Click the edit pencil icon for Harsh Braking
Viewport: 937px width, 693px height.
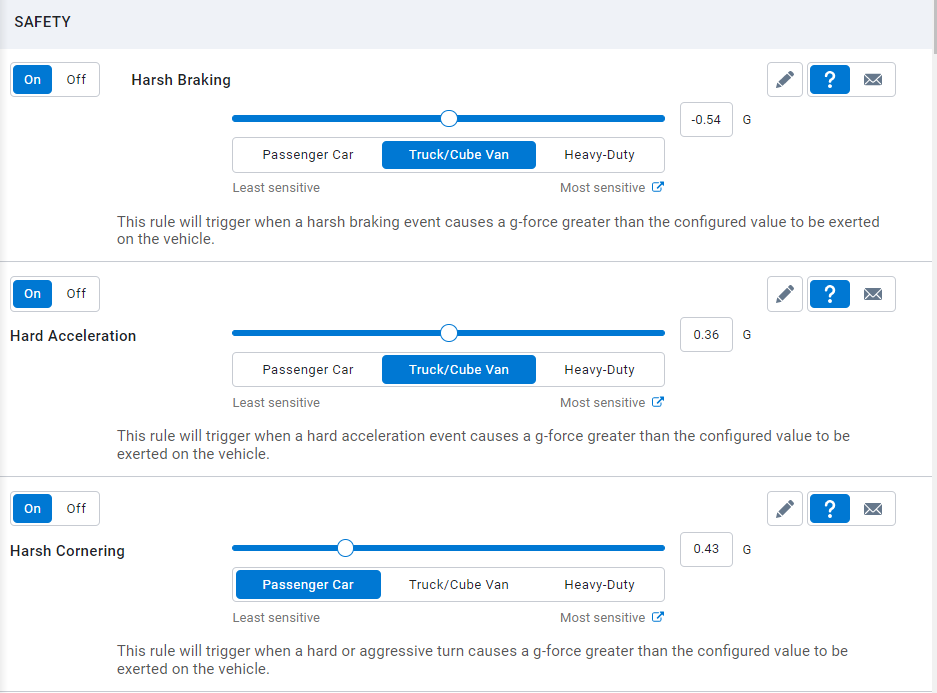point(785,79)
